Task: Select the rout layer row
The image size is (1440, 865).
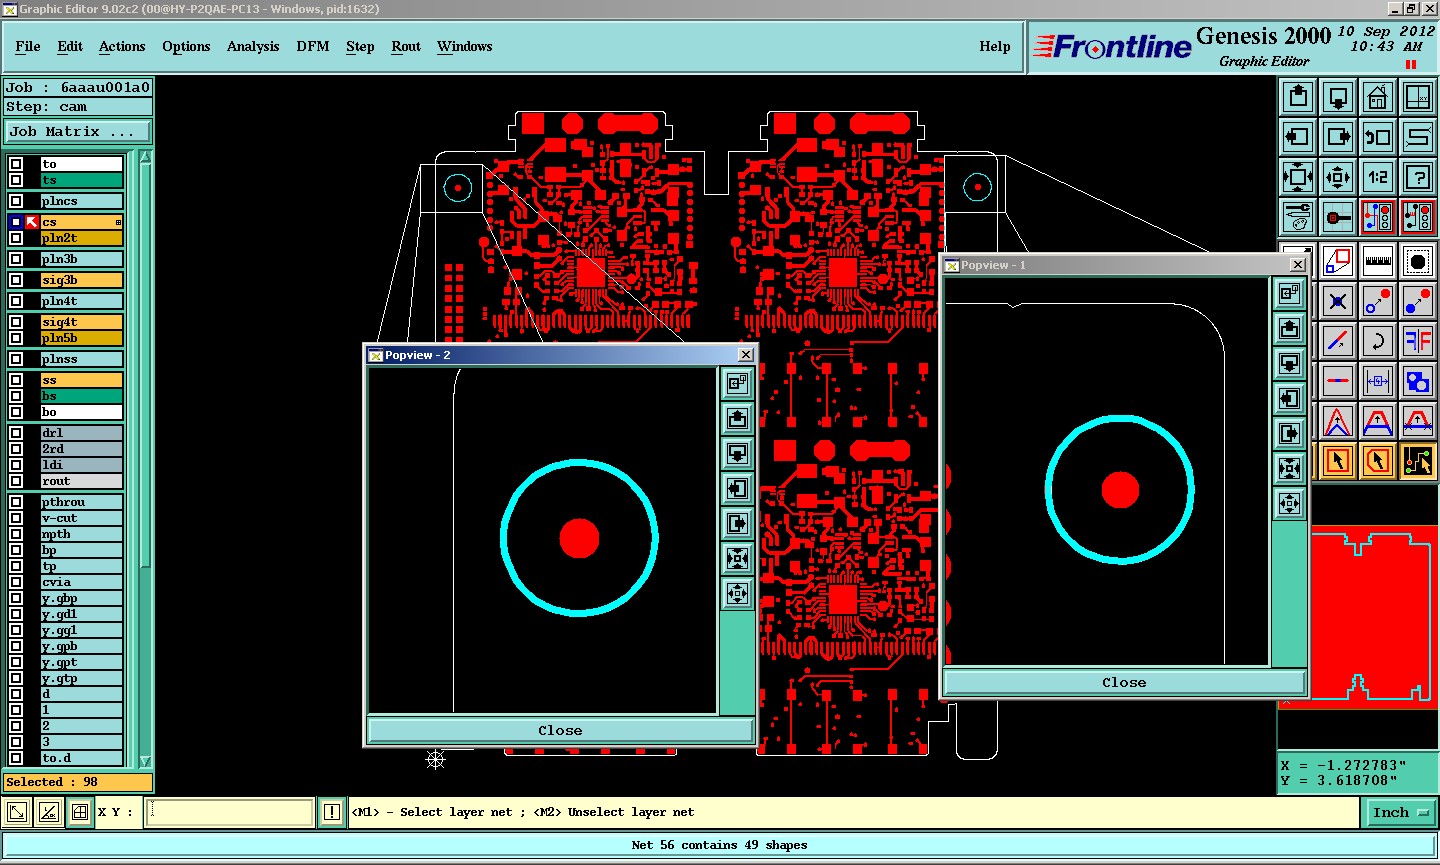Action: click(82, 481)
